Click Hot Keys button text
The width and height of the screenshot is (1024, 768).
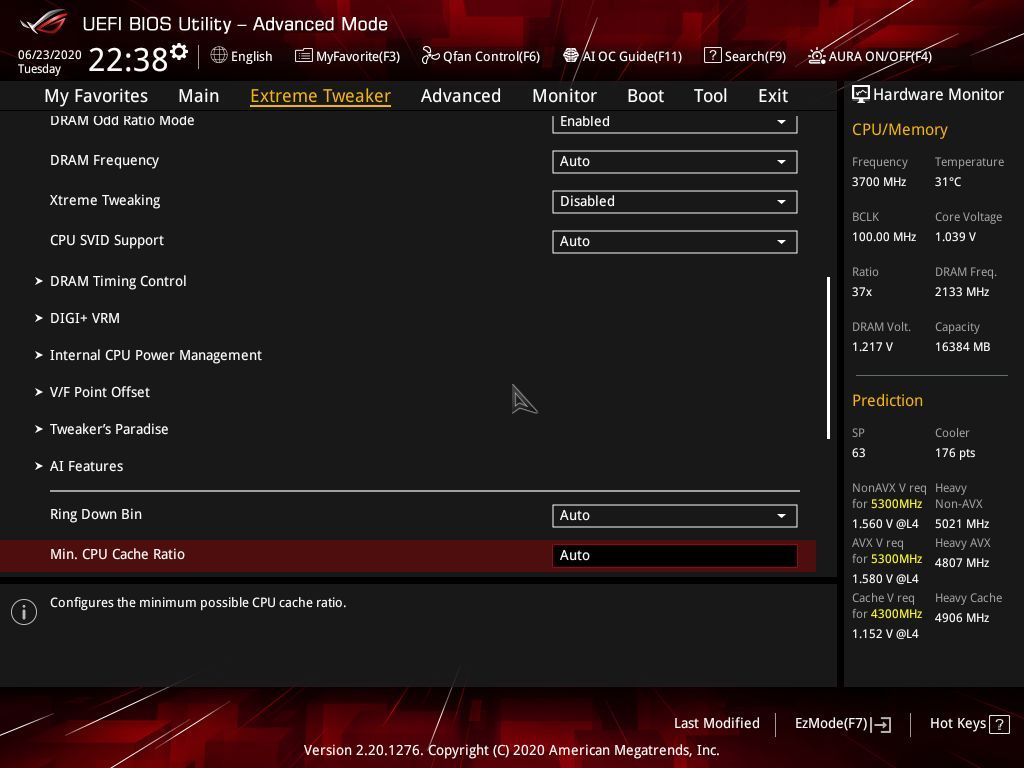pos(957,724)
